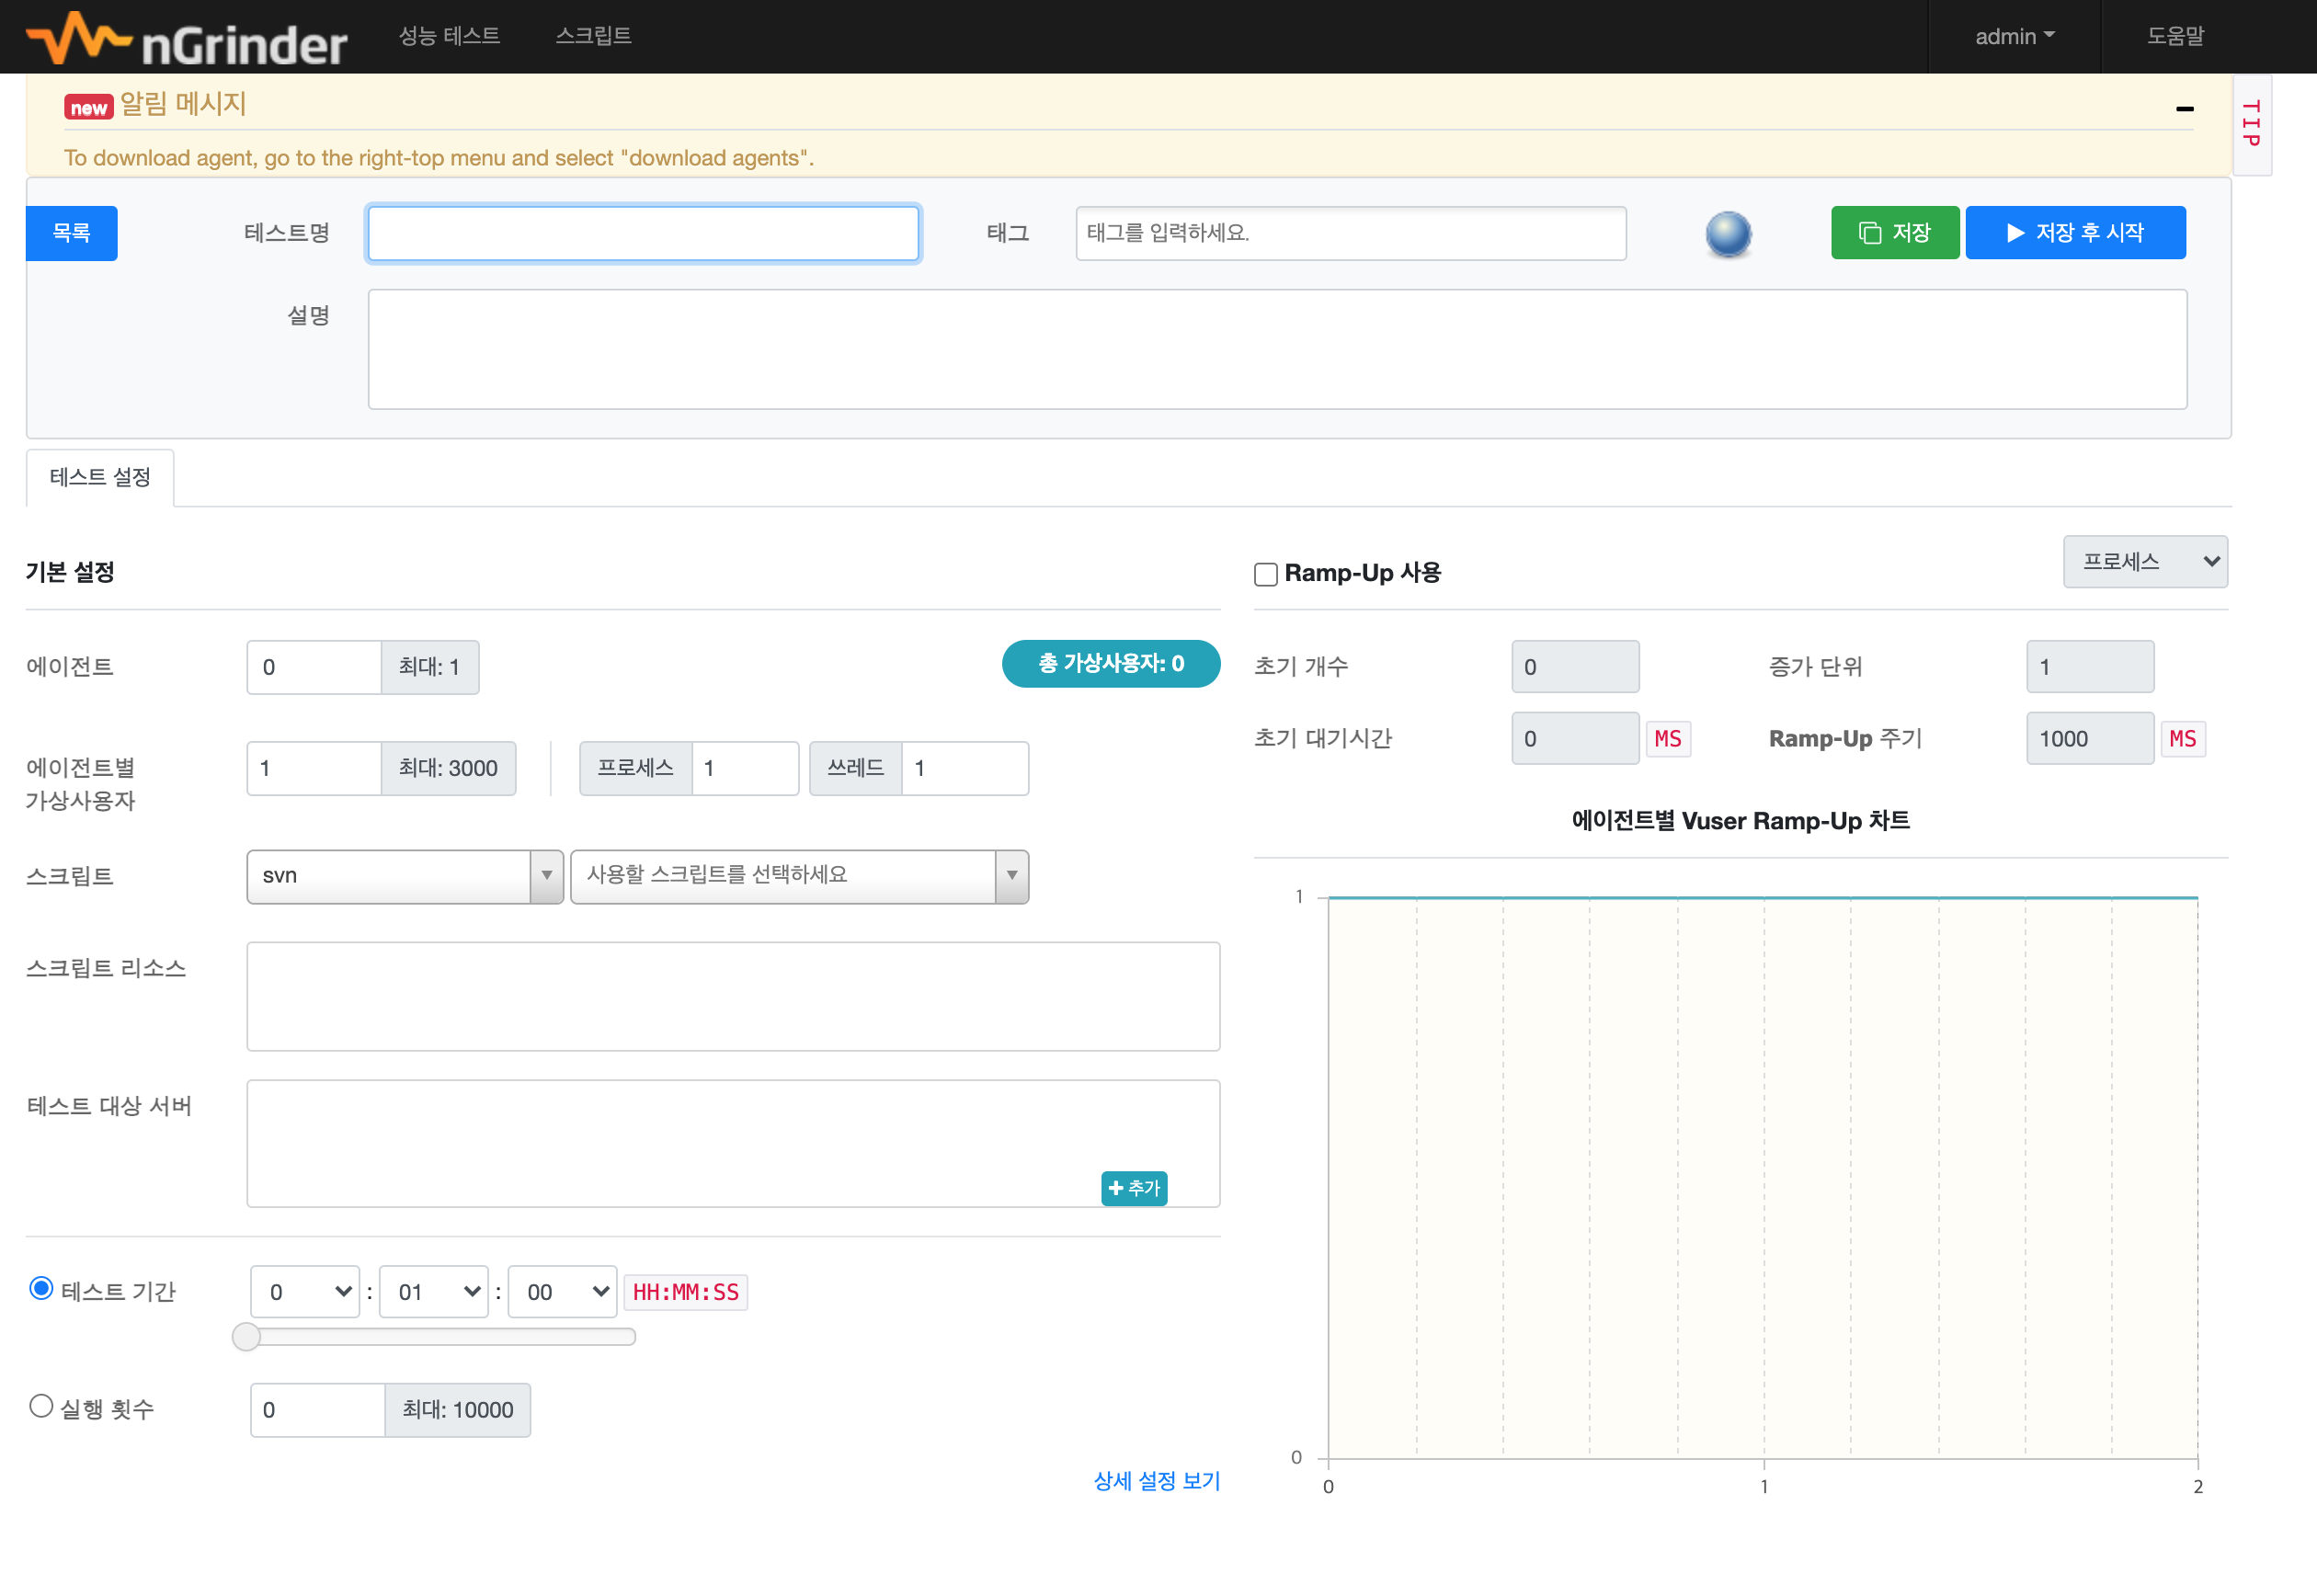Click the 테스트명 input field
The image size is (2317, 1596).
click(643, 234)
